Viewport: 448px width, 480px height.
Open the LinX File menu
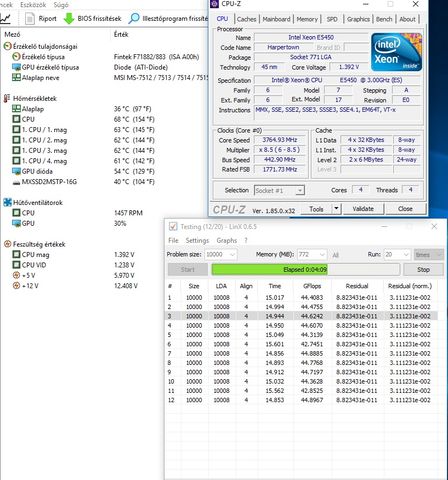[x=173, y=240]
